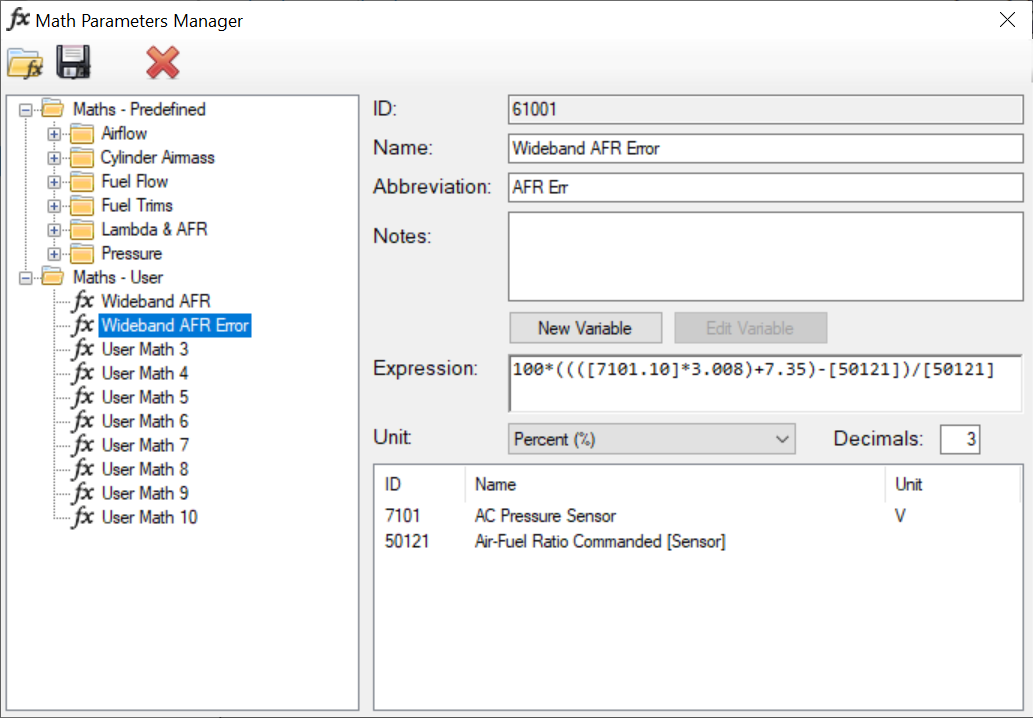Select User Math 6 in the tree
The width and height of the screenshot is (1033, 718).
[145, 421]
